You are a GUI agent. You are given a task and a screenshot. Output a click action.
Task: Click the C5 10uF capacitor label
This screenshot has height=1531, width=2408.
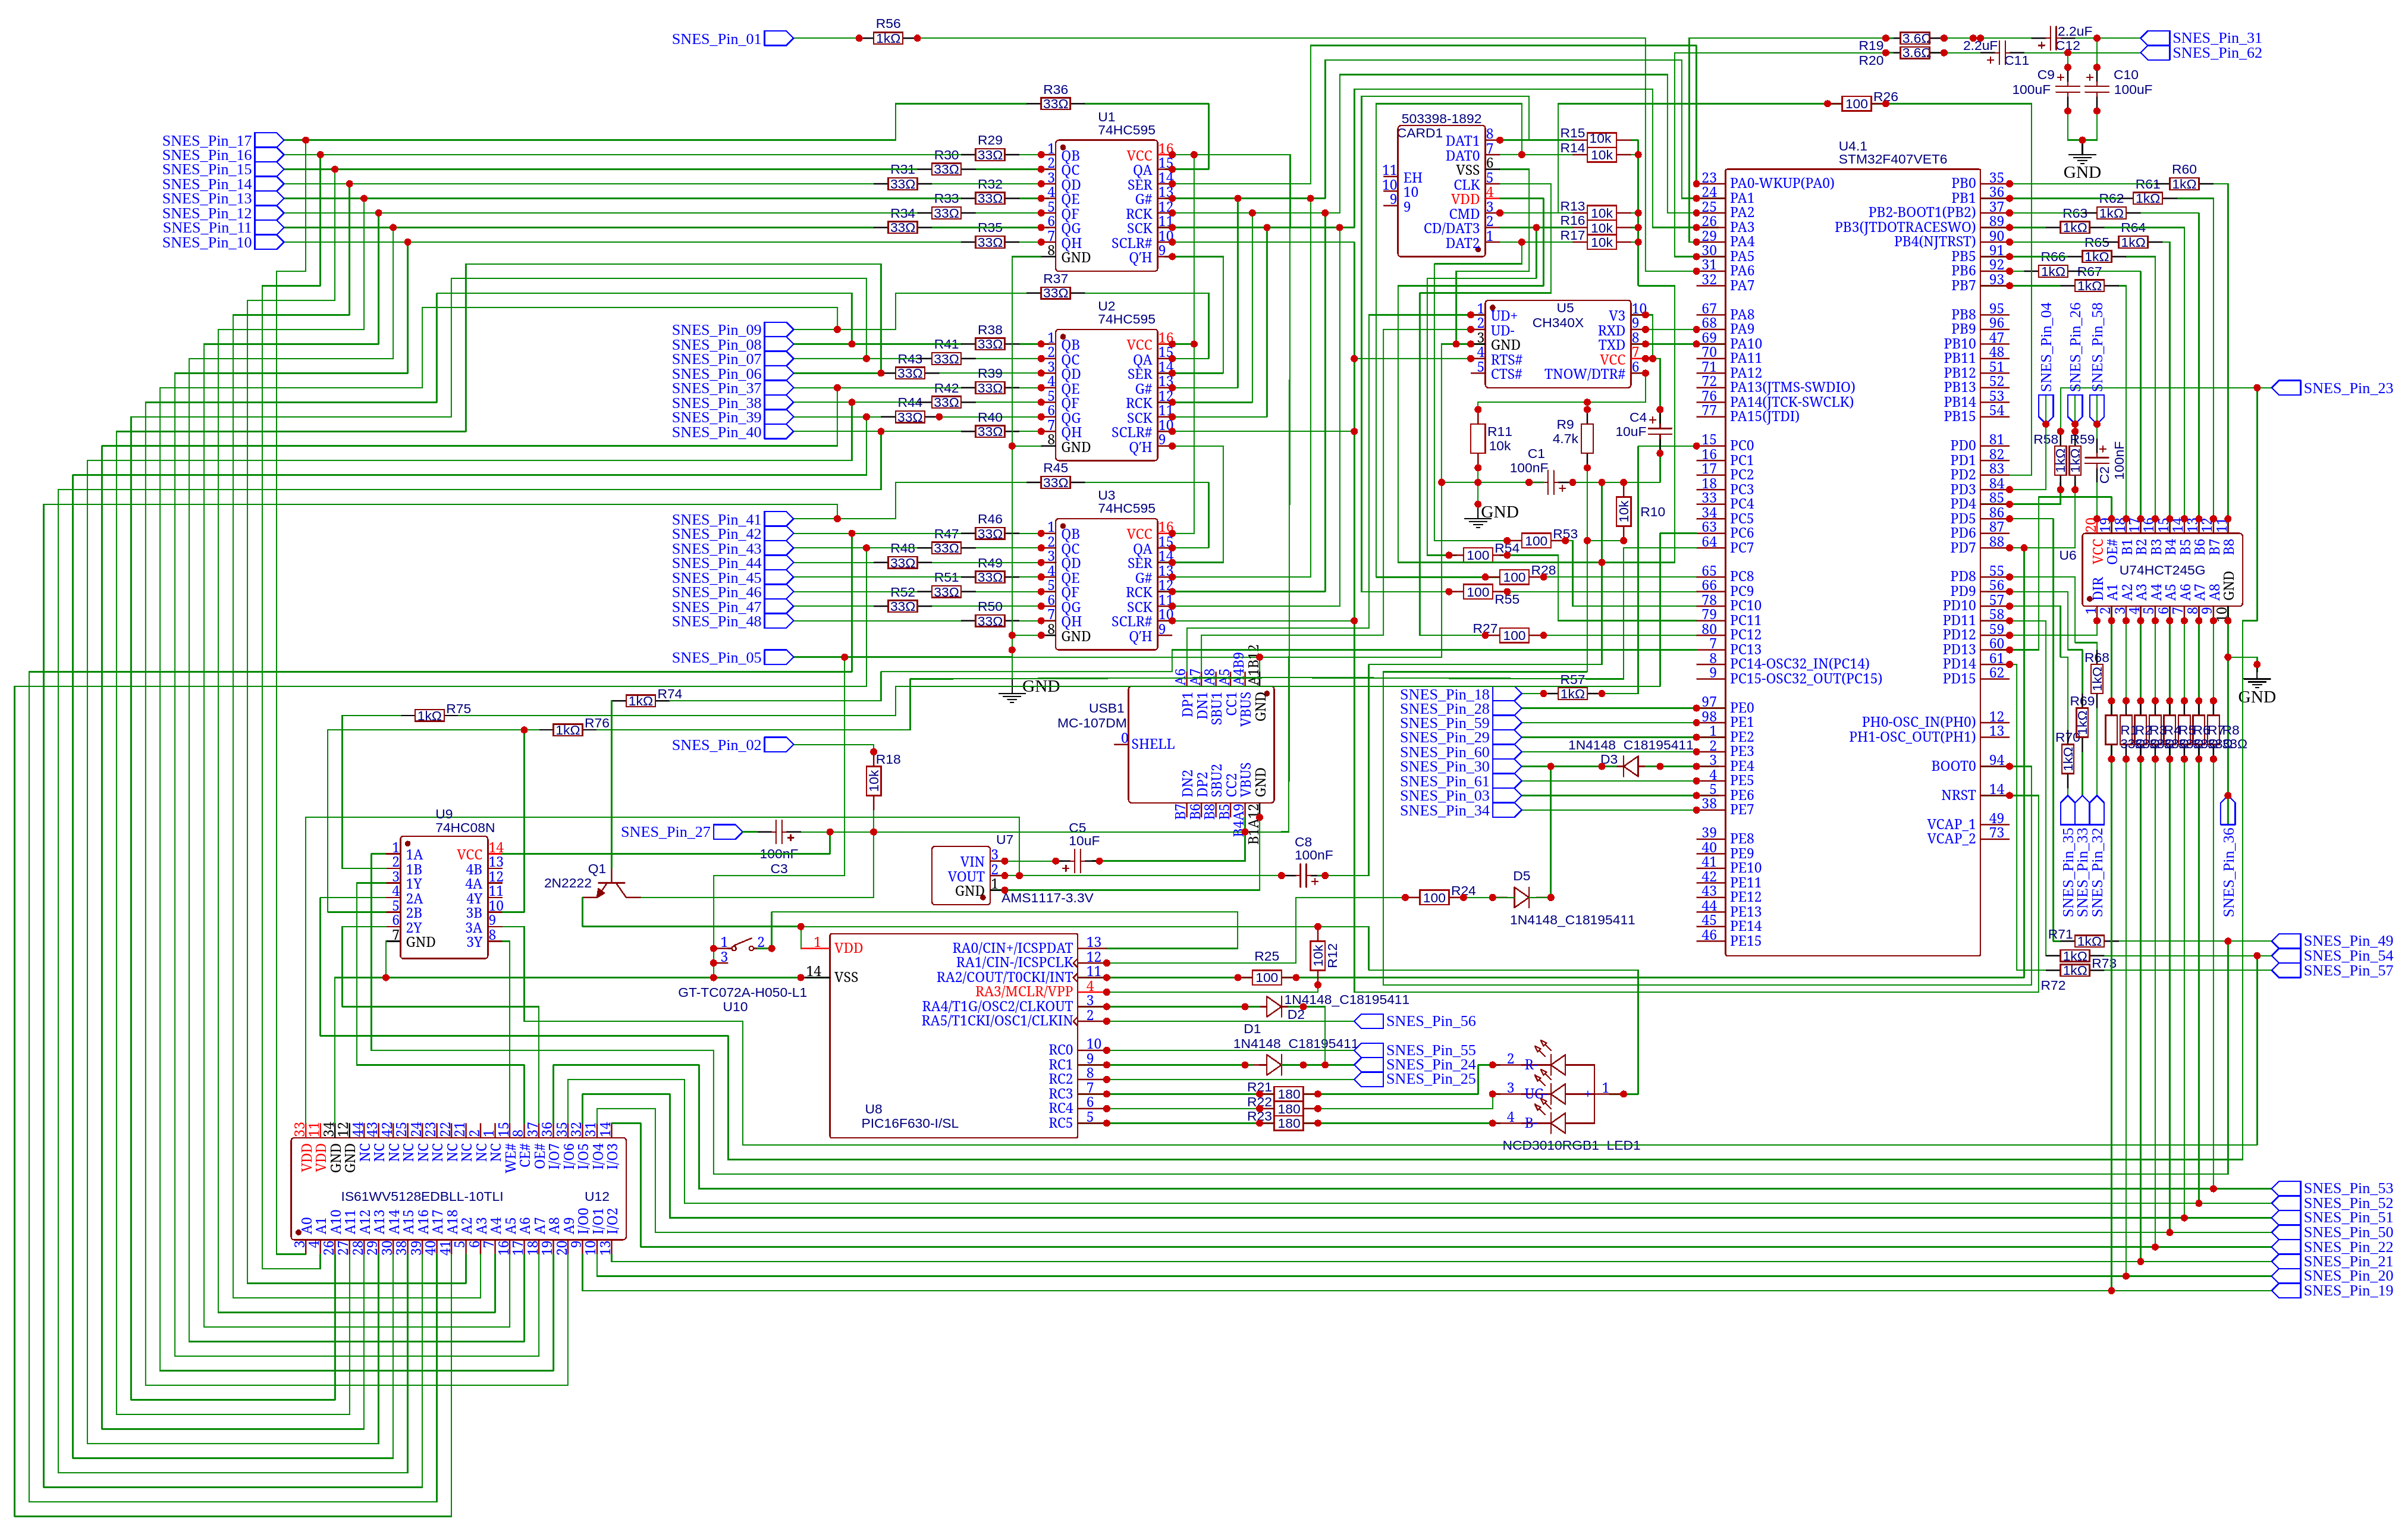click(x=1083, y=834)
